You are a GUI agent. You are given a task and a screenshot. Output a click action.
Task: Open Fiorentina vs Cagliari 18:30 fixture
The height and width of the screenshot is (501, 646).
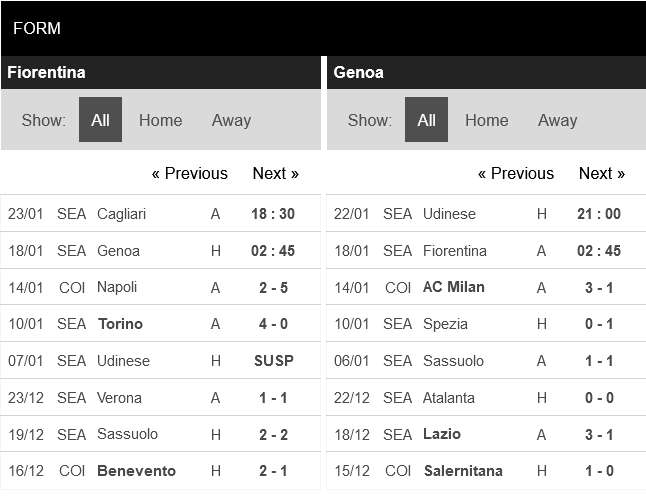coord(273,214)
